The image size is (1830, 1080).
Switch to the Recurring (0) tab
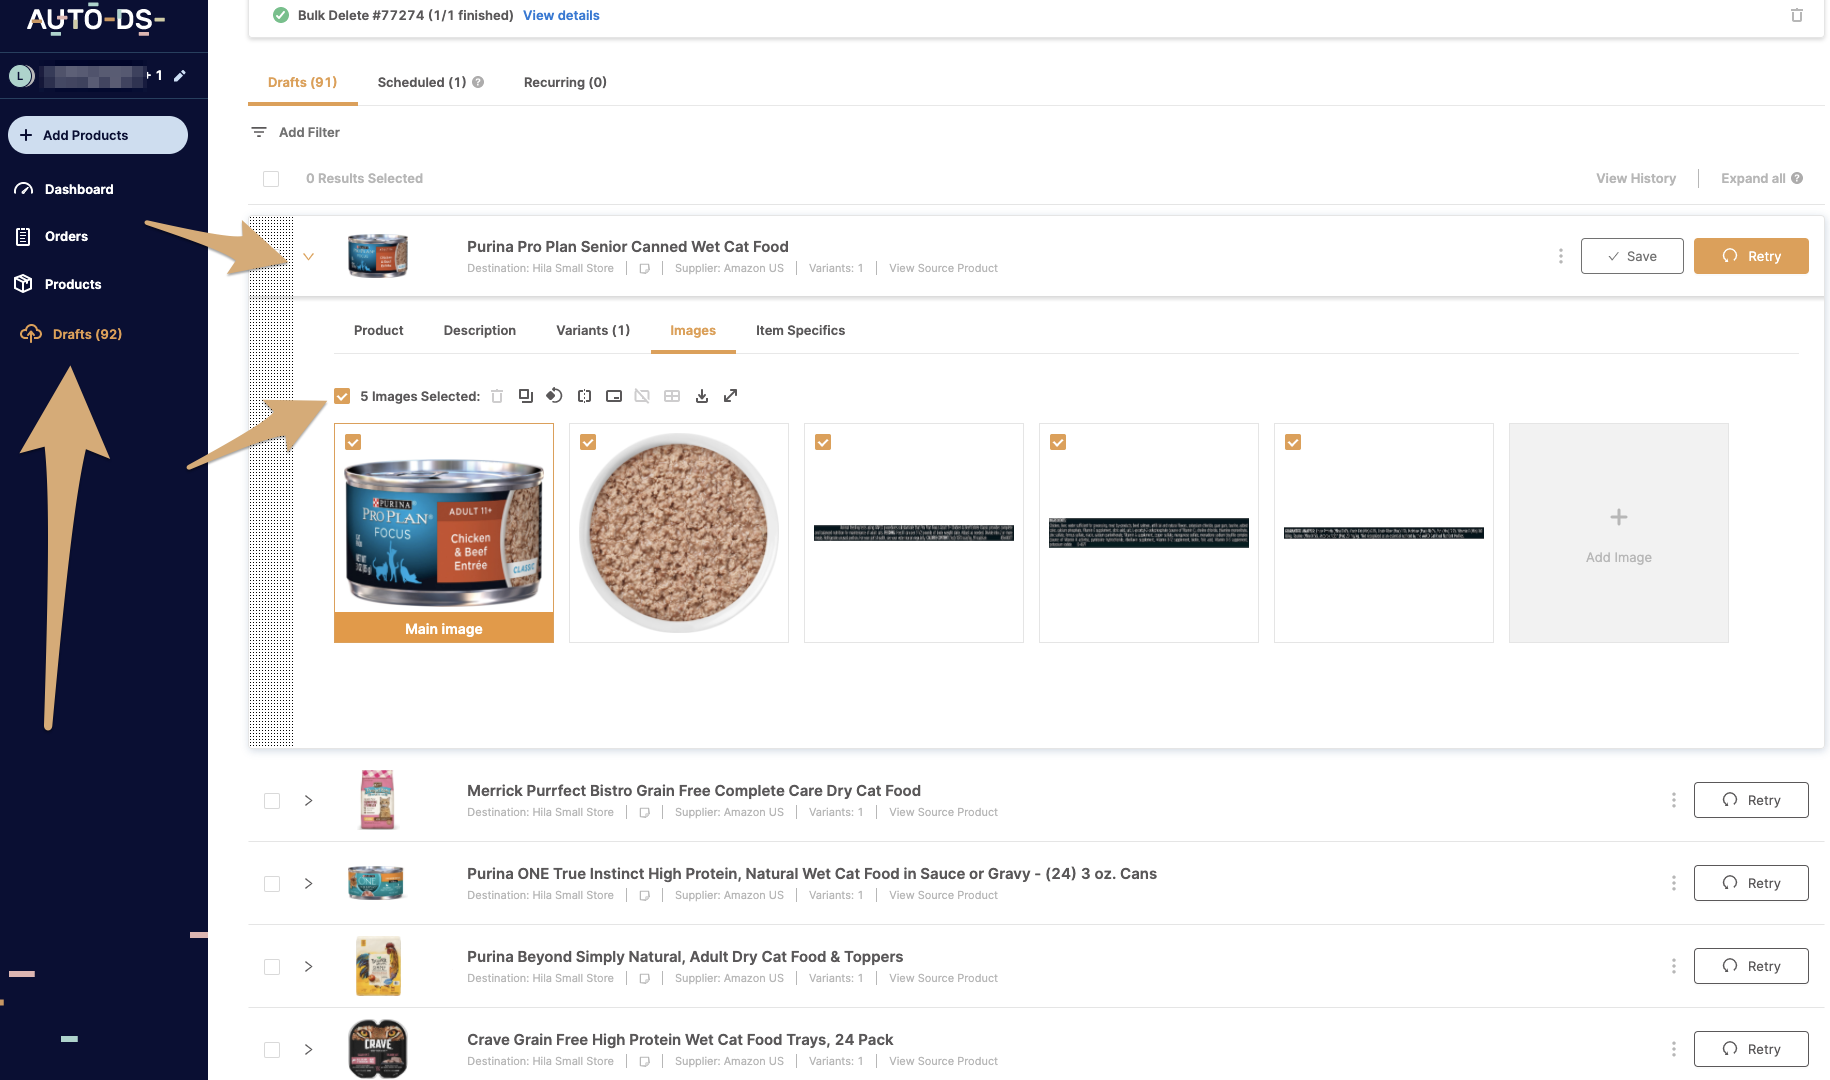tap(565, 82)
